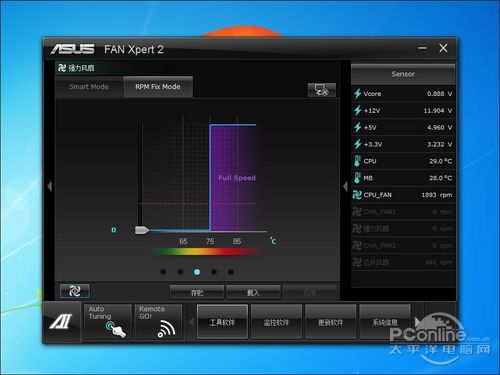Viewport: 500px width, 375px height.
Task: Collapse the Sensor panel using its arrow
Action: (345, 186)
